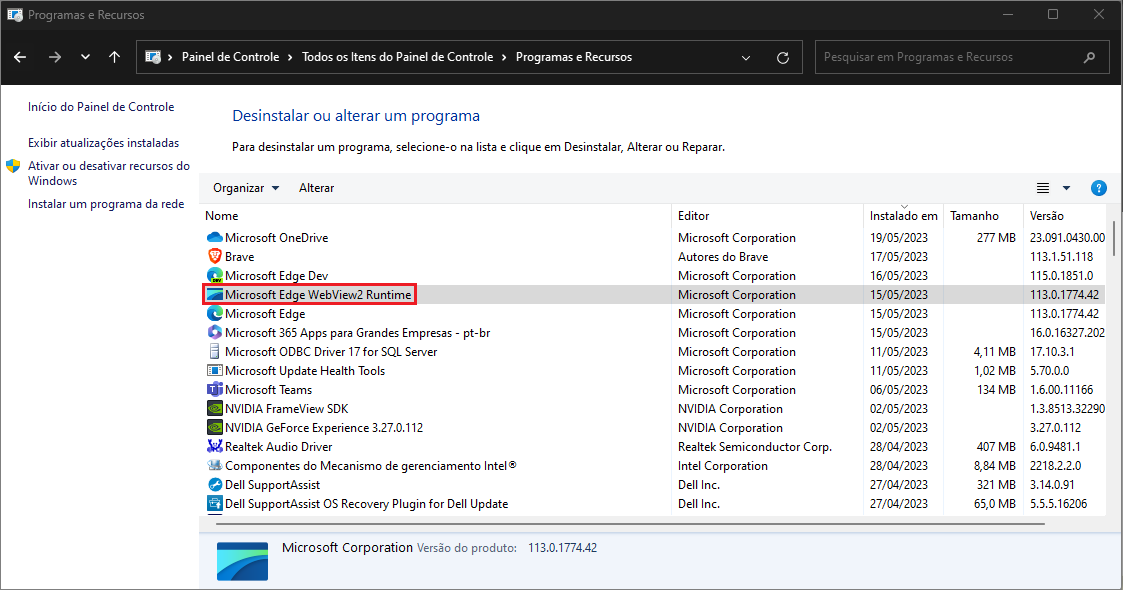
Task: Click the Dell SupportAssist icon
Action: (214, 484)
